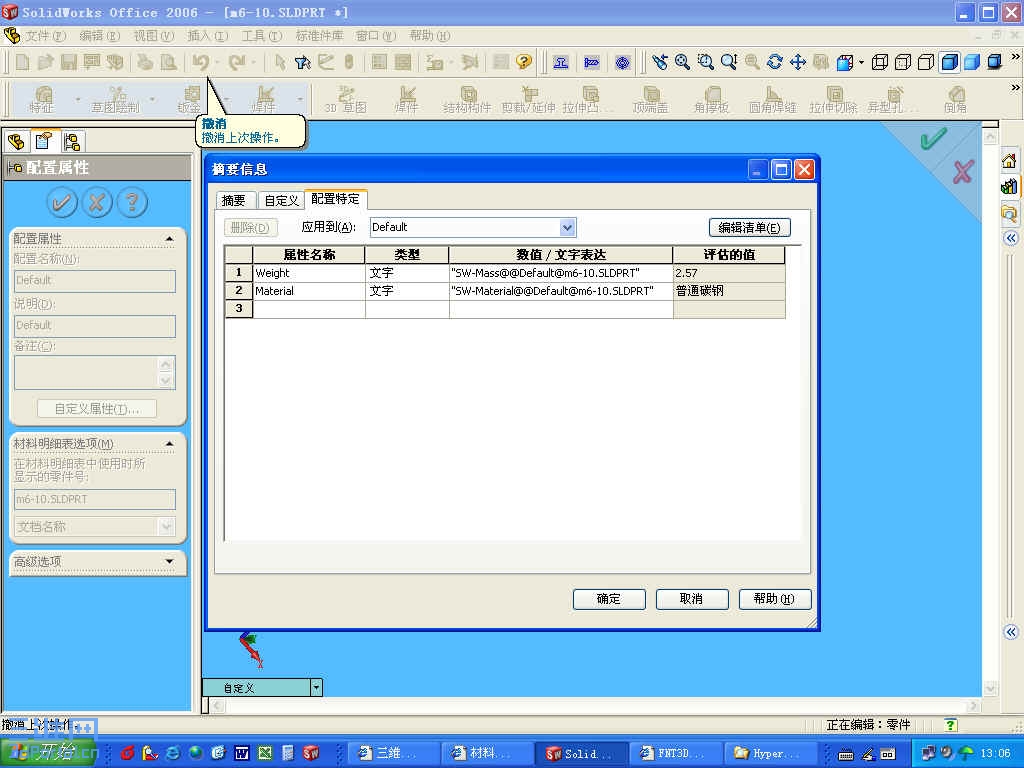Click the Save icon in toolbar

[69, 62]
